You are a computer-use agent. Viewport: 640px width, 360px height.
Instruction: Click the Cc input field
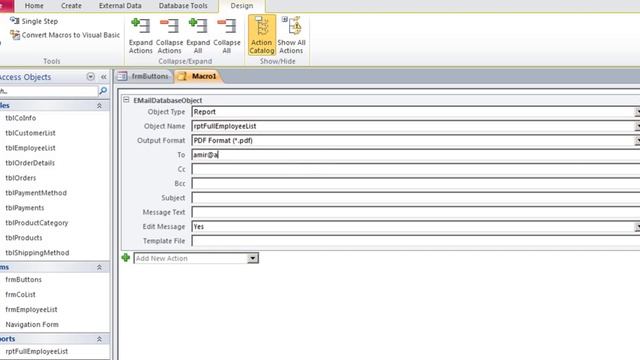tap(416, 169)
